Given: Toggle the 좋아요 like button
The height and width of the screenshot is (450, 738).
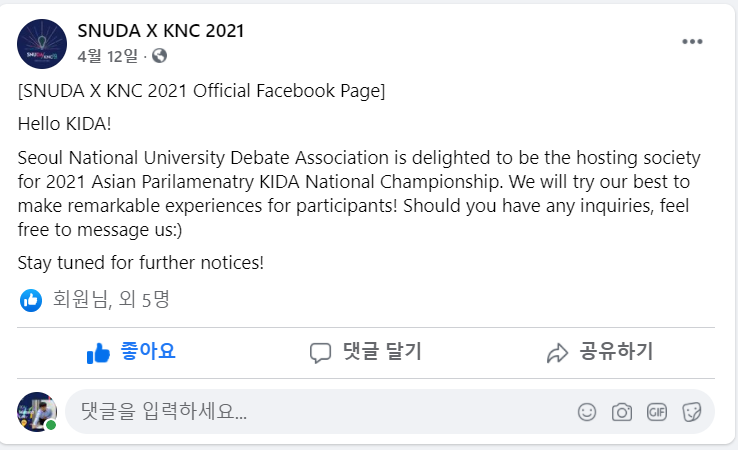Looking at the screenshot, I should point(130,352).
